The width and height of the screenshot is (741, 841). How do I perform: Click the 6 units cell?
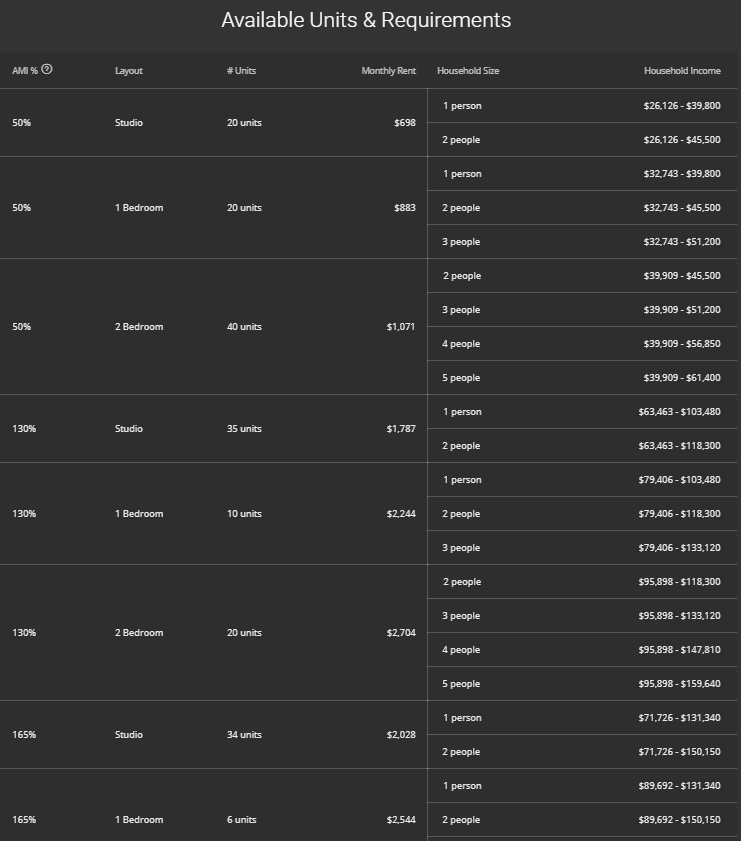241,820
